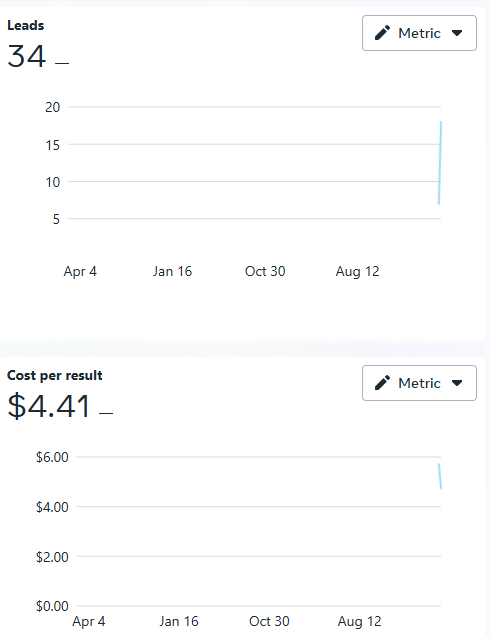Viewport: 490px width, 637px height.
Task: Click Aug 12 label on Leads chart axis
Action: tap(358, 271)
